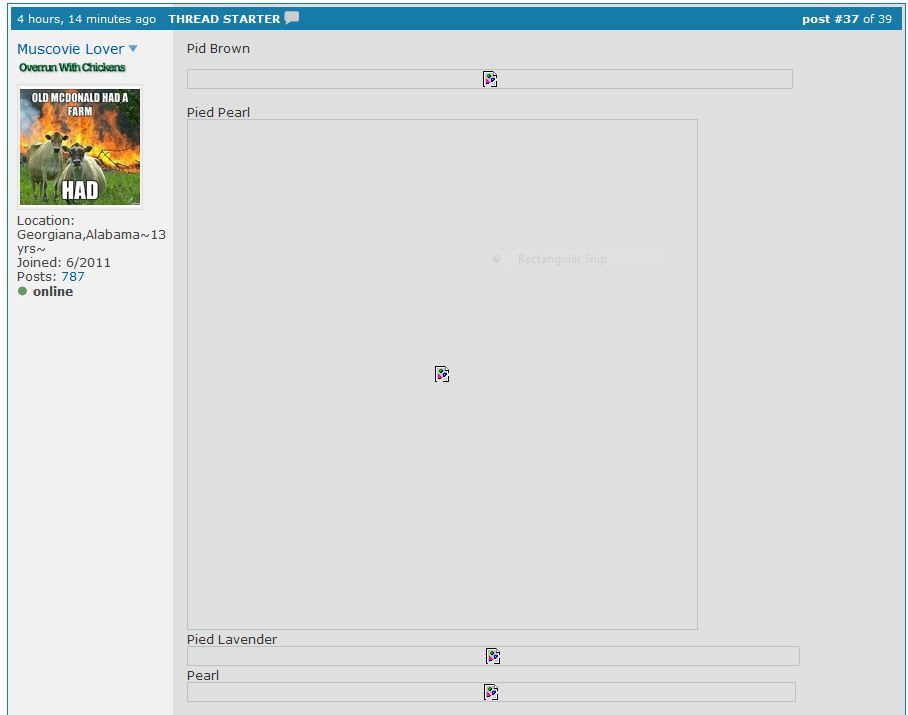Click the broken image icon in Pied Pearl box

click(x=442, y=374)
